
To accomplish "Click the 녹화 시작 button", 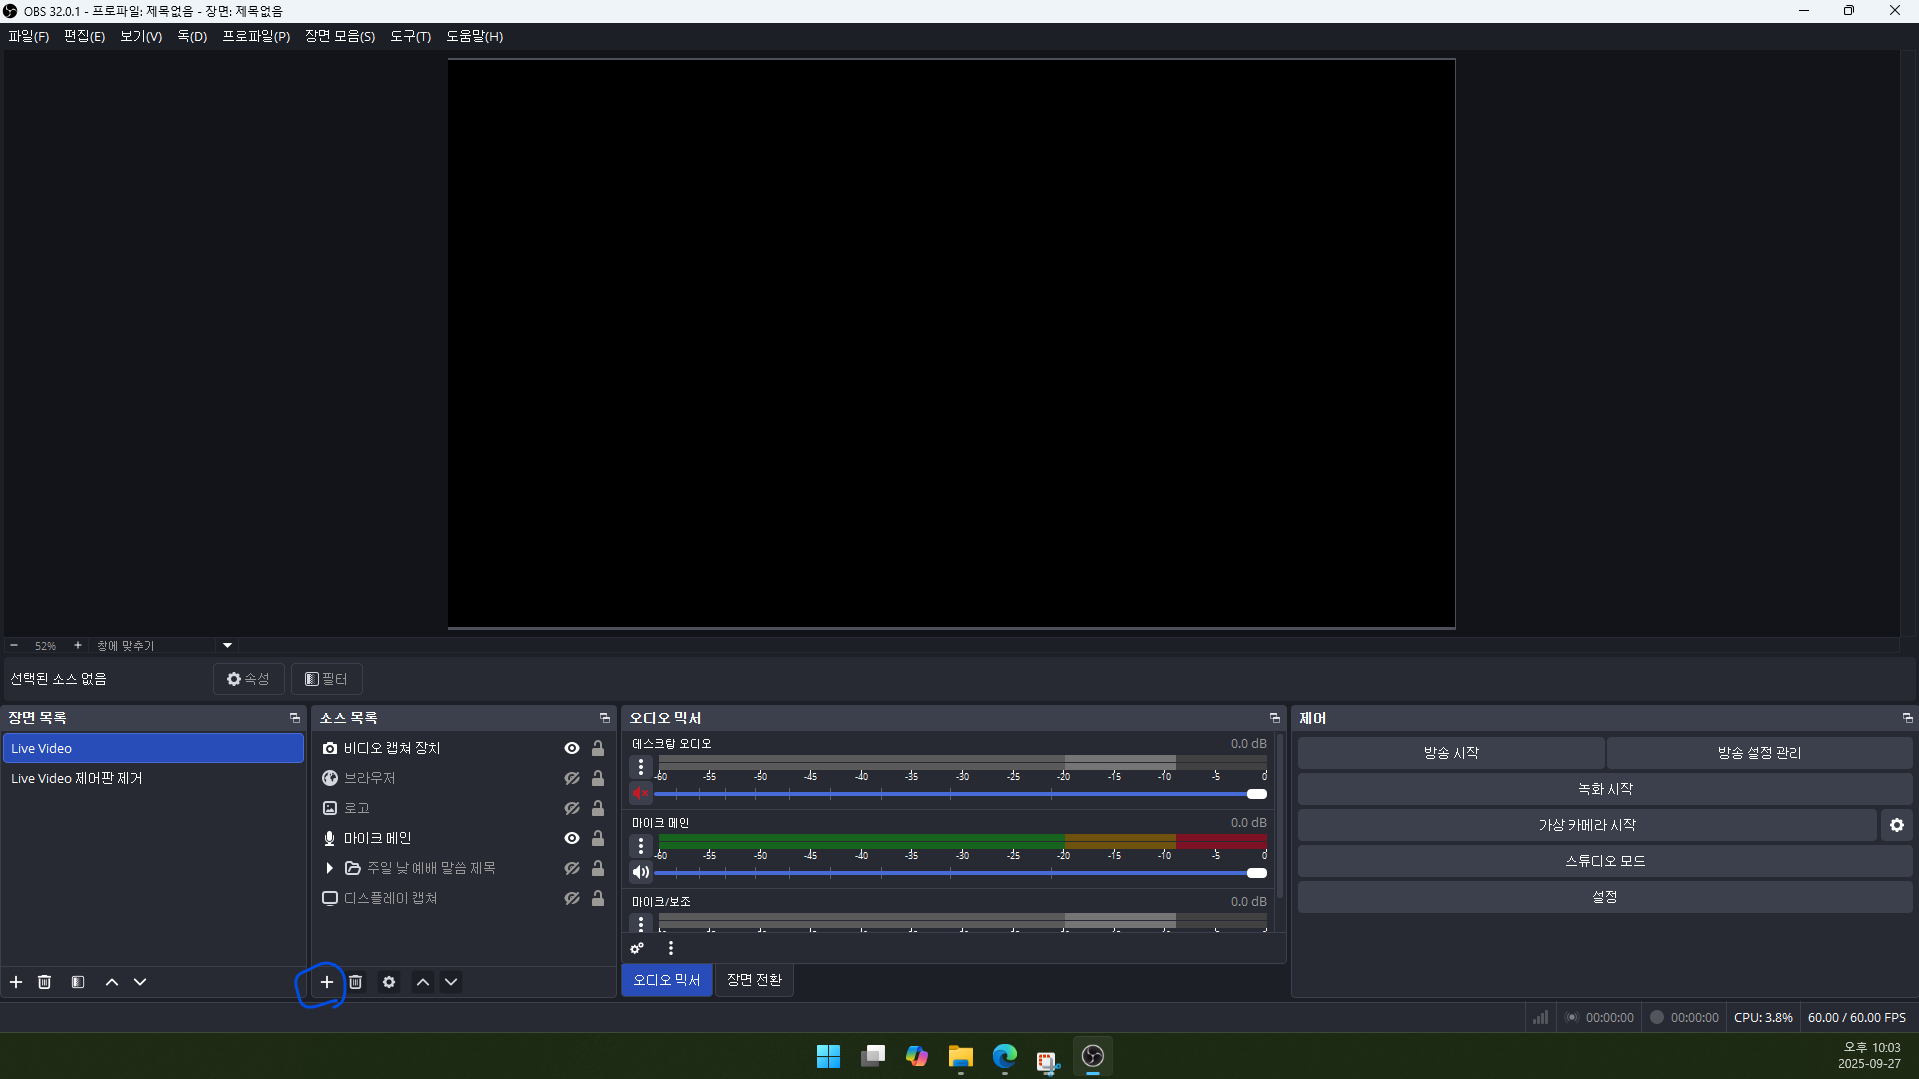I will pyautogui.click(x=1604, y=789).
